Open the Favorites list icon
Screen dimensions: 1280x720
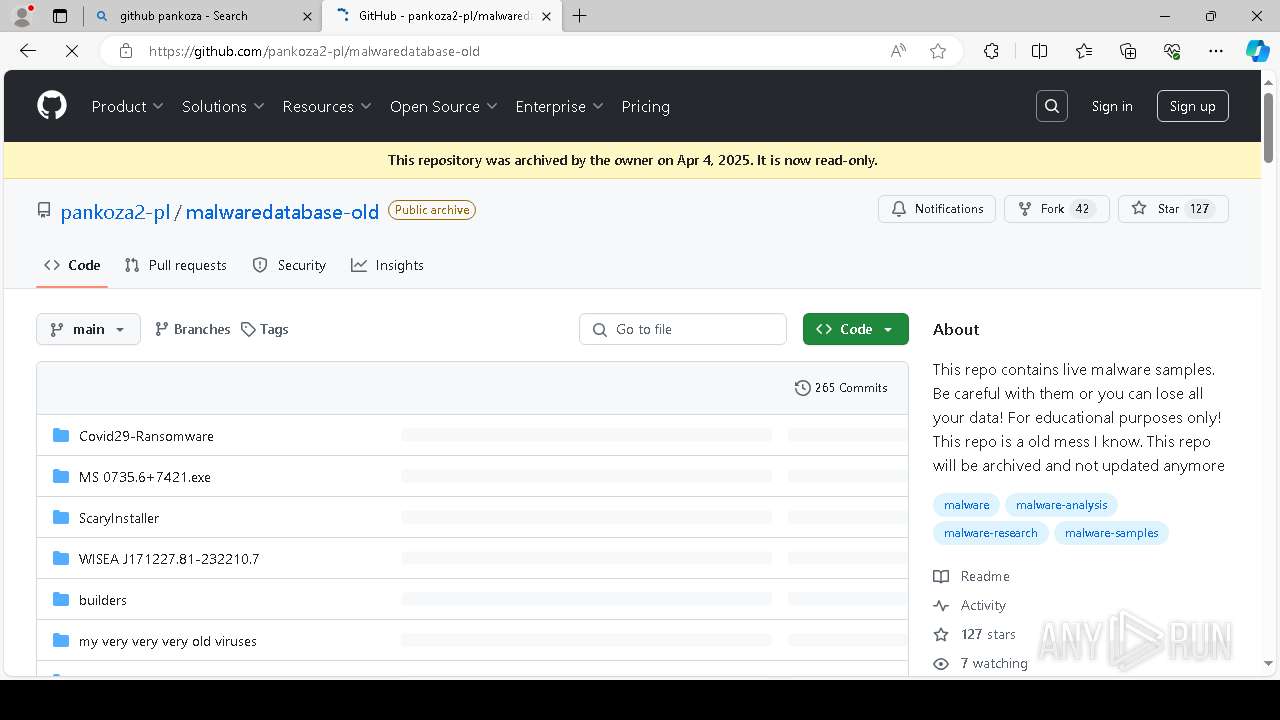(x=1084, y=51)
